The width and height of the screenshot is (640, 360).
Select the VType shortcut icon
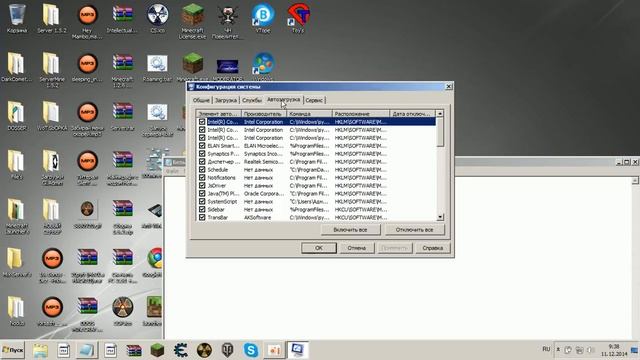[x=262, y=18]
